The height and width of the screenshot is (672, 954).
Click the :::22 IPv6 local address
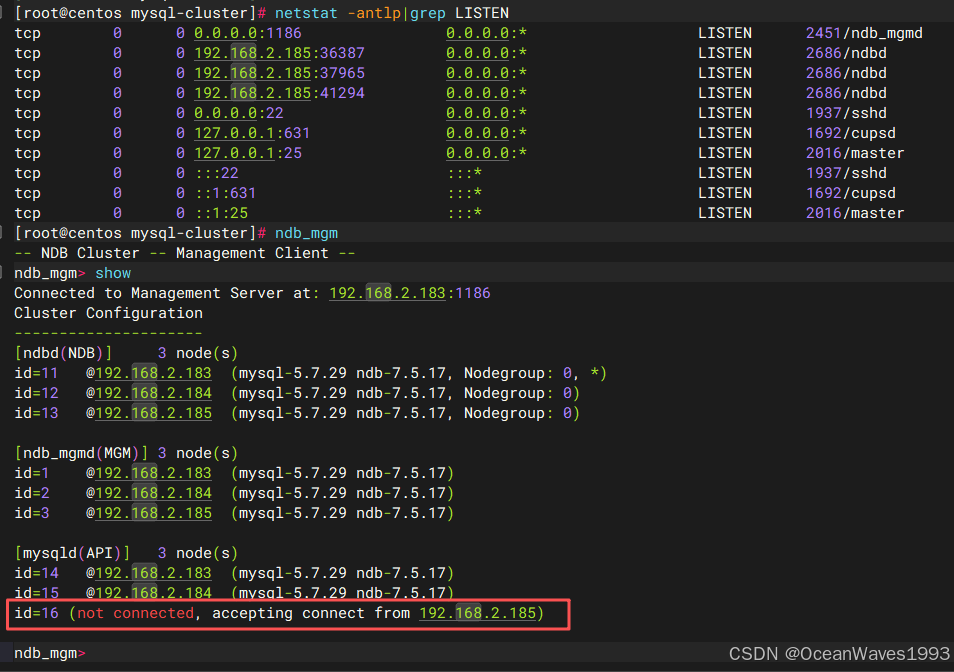point(217,173)
